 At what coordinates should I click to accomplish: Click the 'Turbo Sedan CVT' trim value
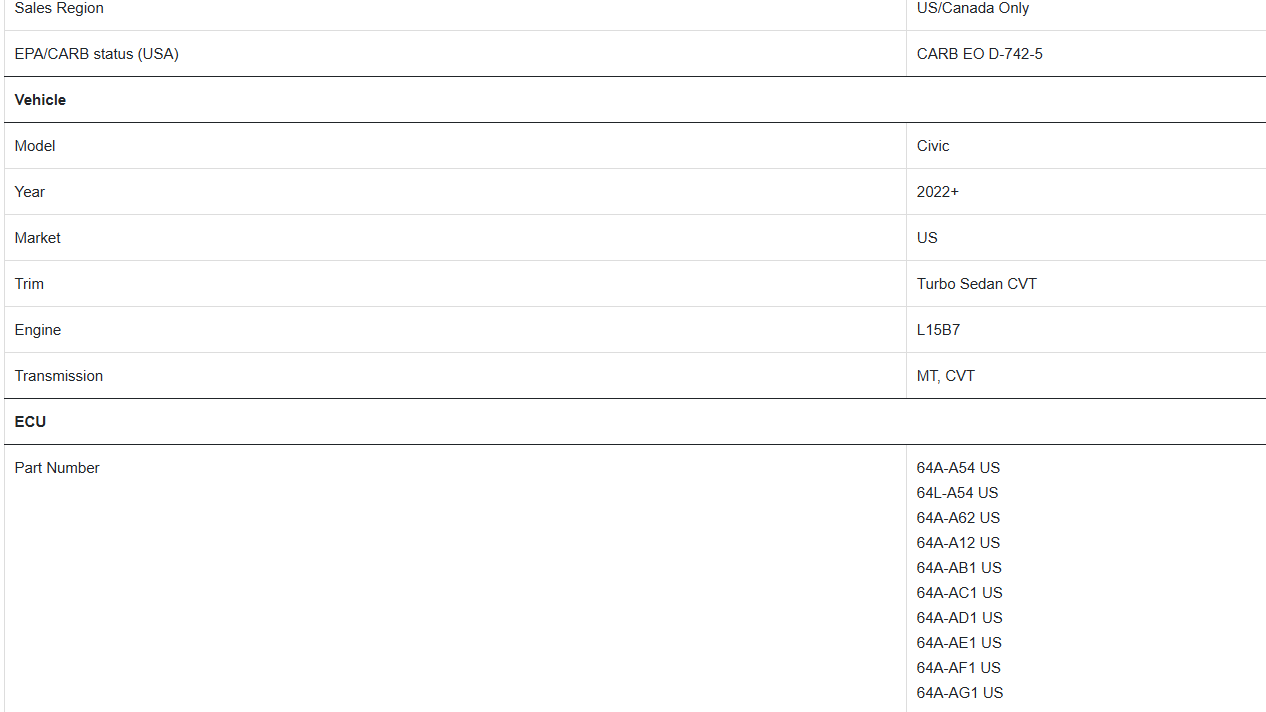pos(976,284)
